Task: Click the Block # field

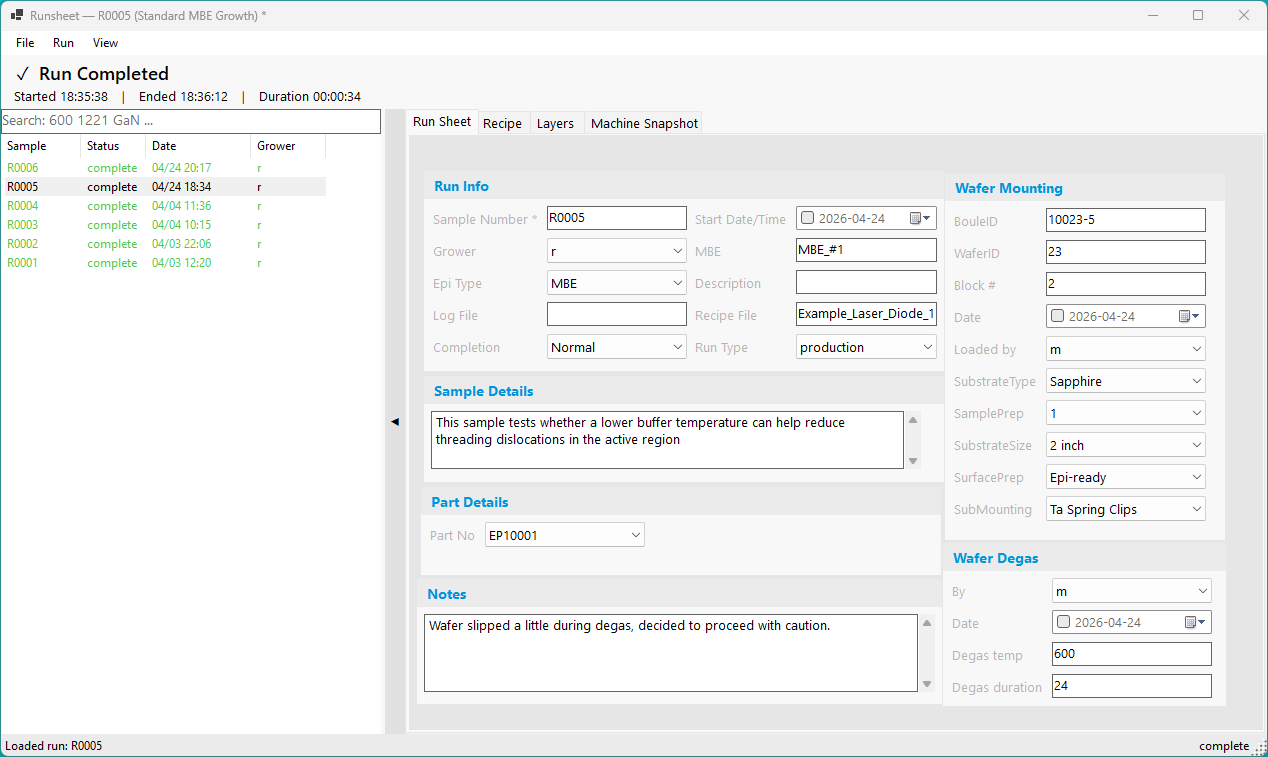Action: coord(1126,284)
